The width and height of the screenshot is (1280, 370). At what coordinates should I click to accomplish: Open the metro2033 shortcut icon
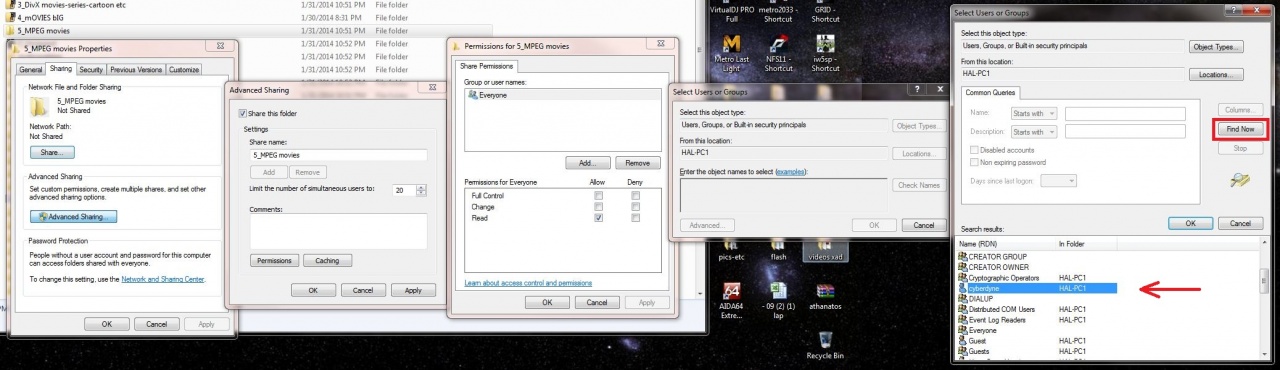pos(777,12)
